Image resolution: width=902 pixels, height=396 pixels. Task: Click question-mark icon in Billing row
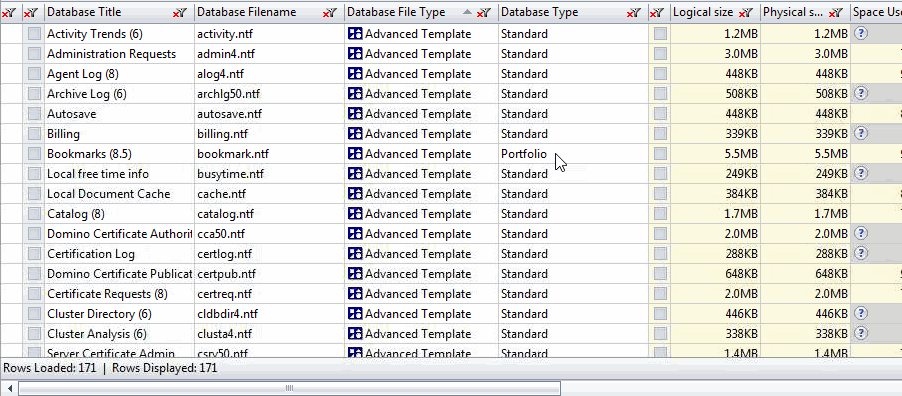[x=861, y=134]
